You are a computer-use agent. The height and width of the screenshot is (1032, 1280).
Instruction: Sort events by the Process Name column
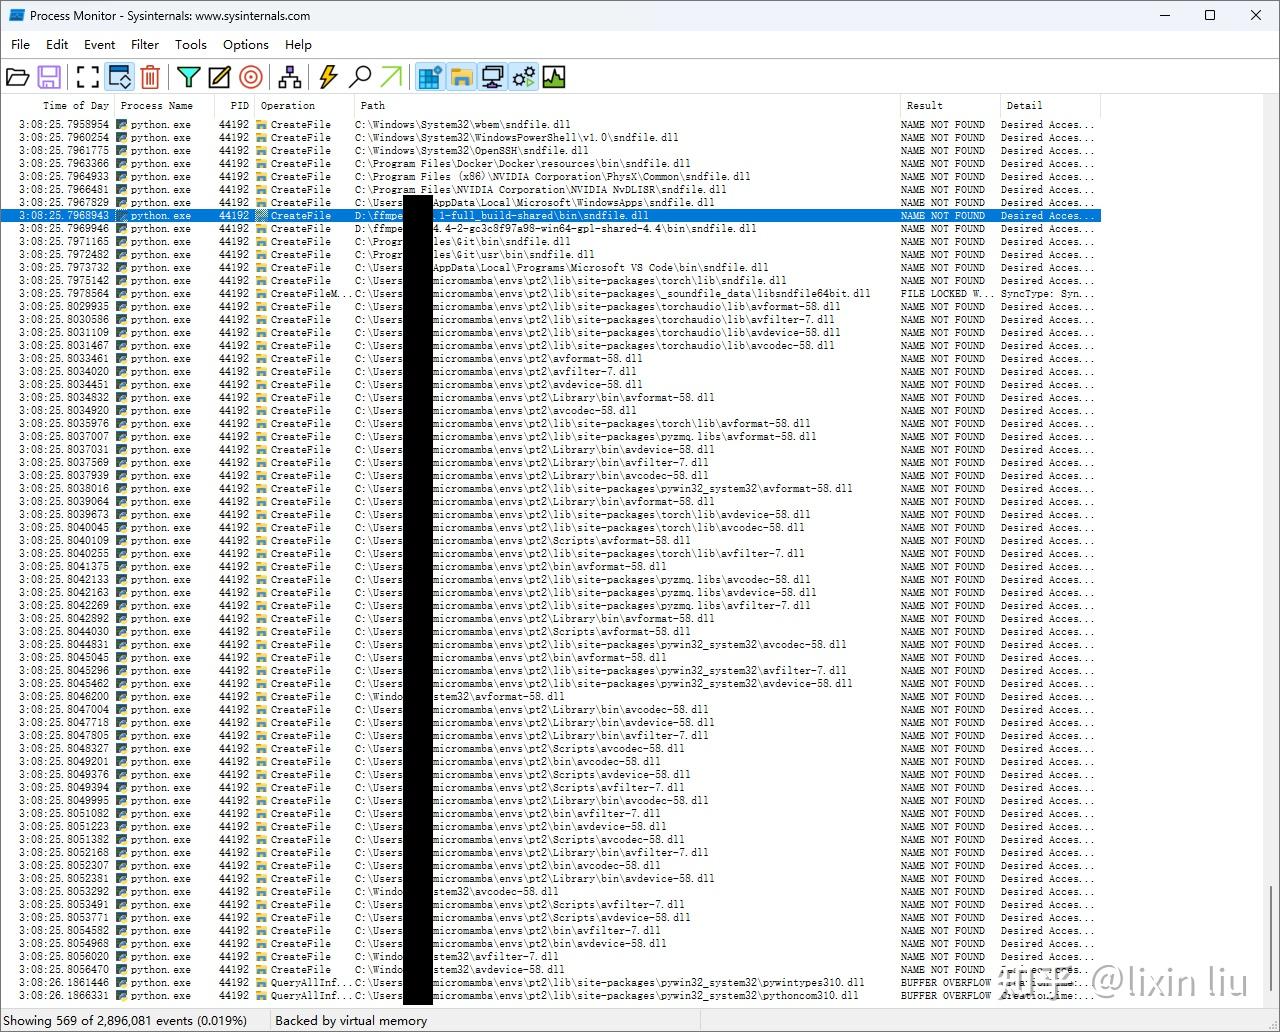pyautogui.click(x=157, y=105)
